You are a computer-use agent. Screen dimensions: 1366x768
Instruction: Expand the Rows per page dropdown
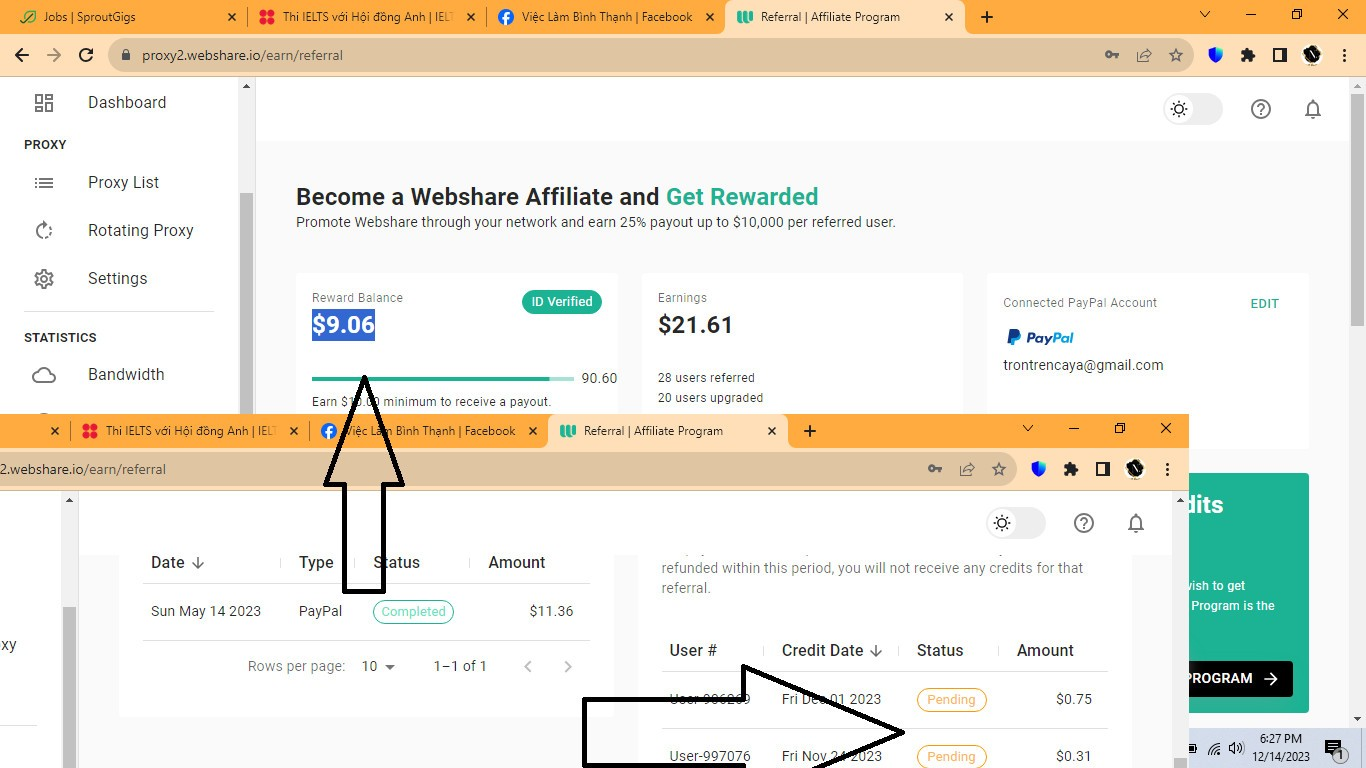[x=379, y=666]
